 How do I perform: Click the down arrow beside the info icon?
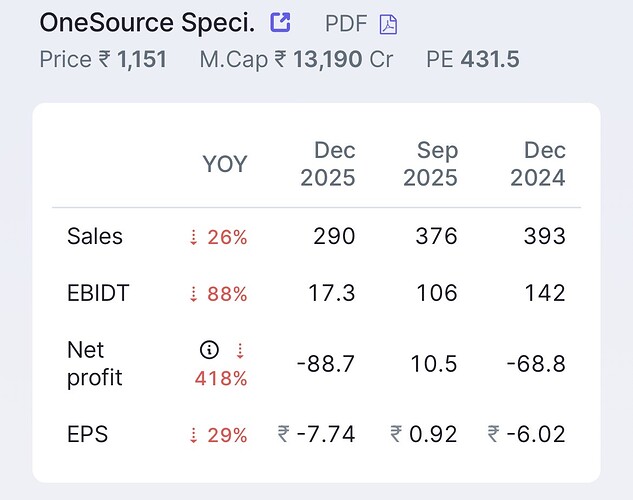pos(239,349)
